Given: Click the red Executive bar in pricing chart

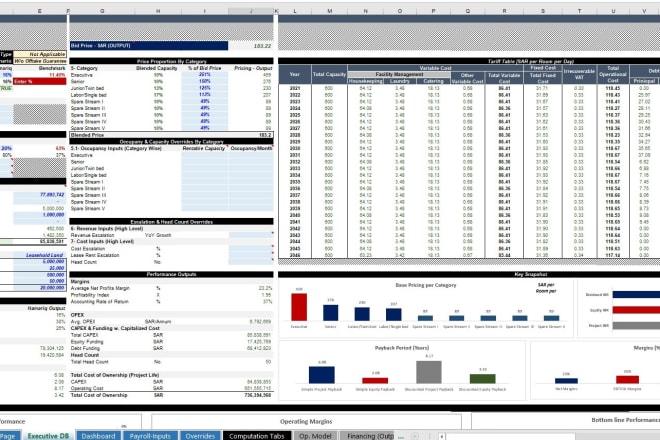Looking at the screenshot, I should point(299,307).
